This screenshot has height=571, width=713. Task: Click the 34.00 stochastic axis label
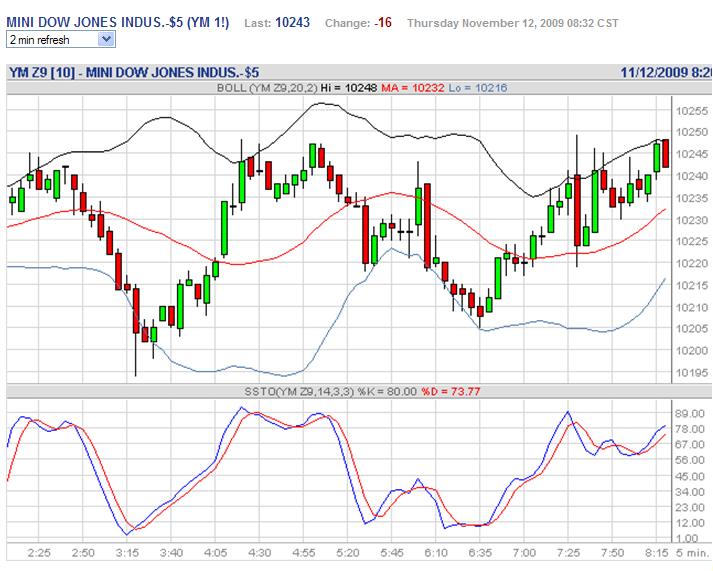point(690,492)
